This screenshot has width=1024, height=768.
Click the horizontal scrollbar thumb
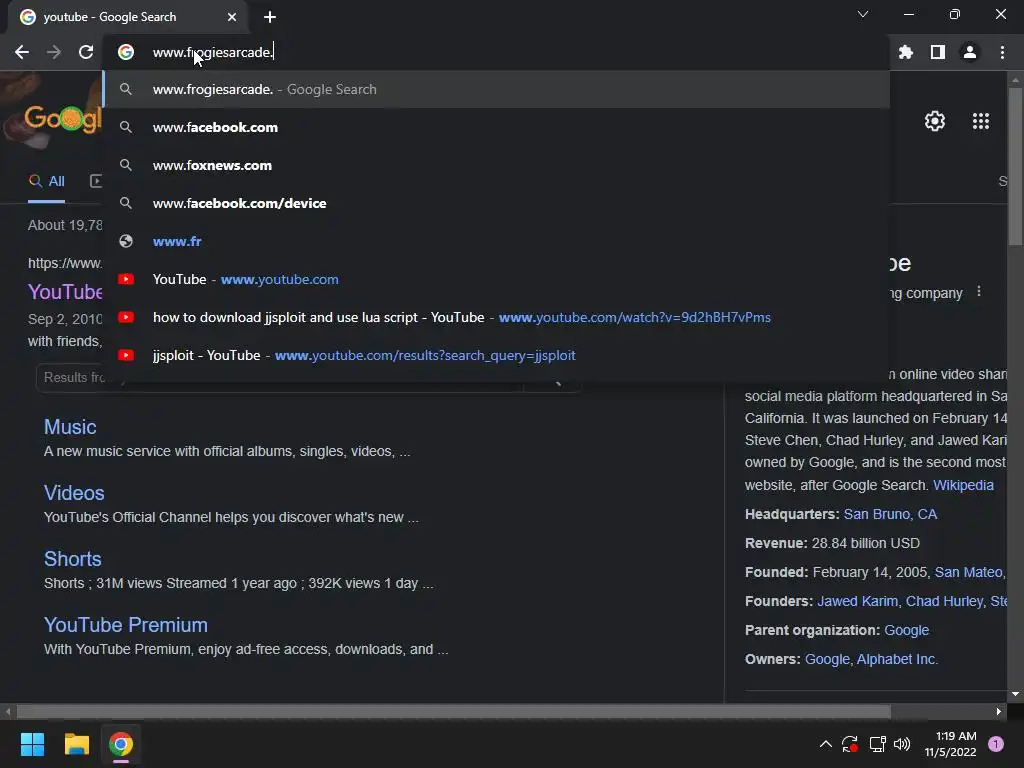[x=453, y=711]
